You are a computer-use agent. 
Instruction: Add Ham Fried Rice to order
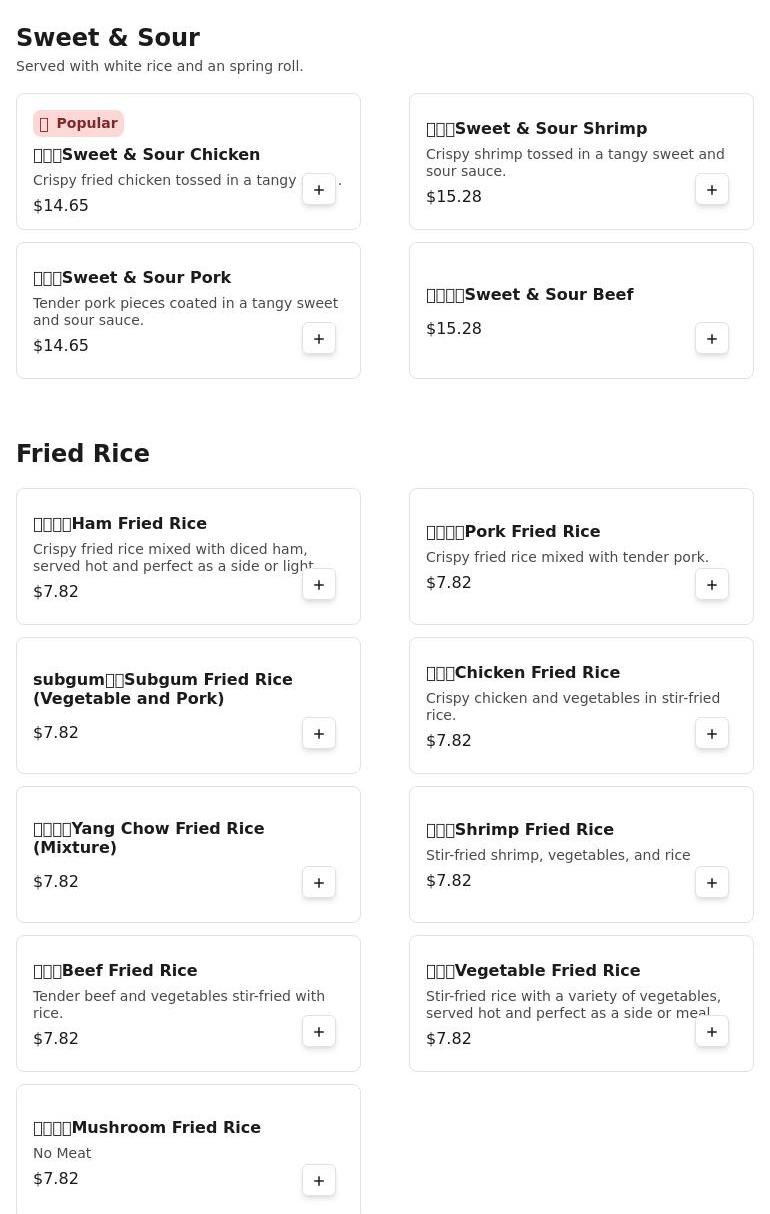pyautogui.click(x=319, y=585)
